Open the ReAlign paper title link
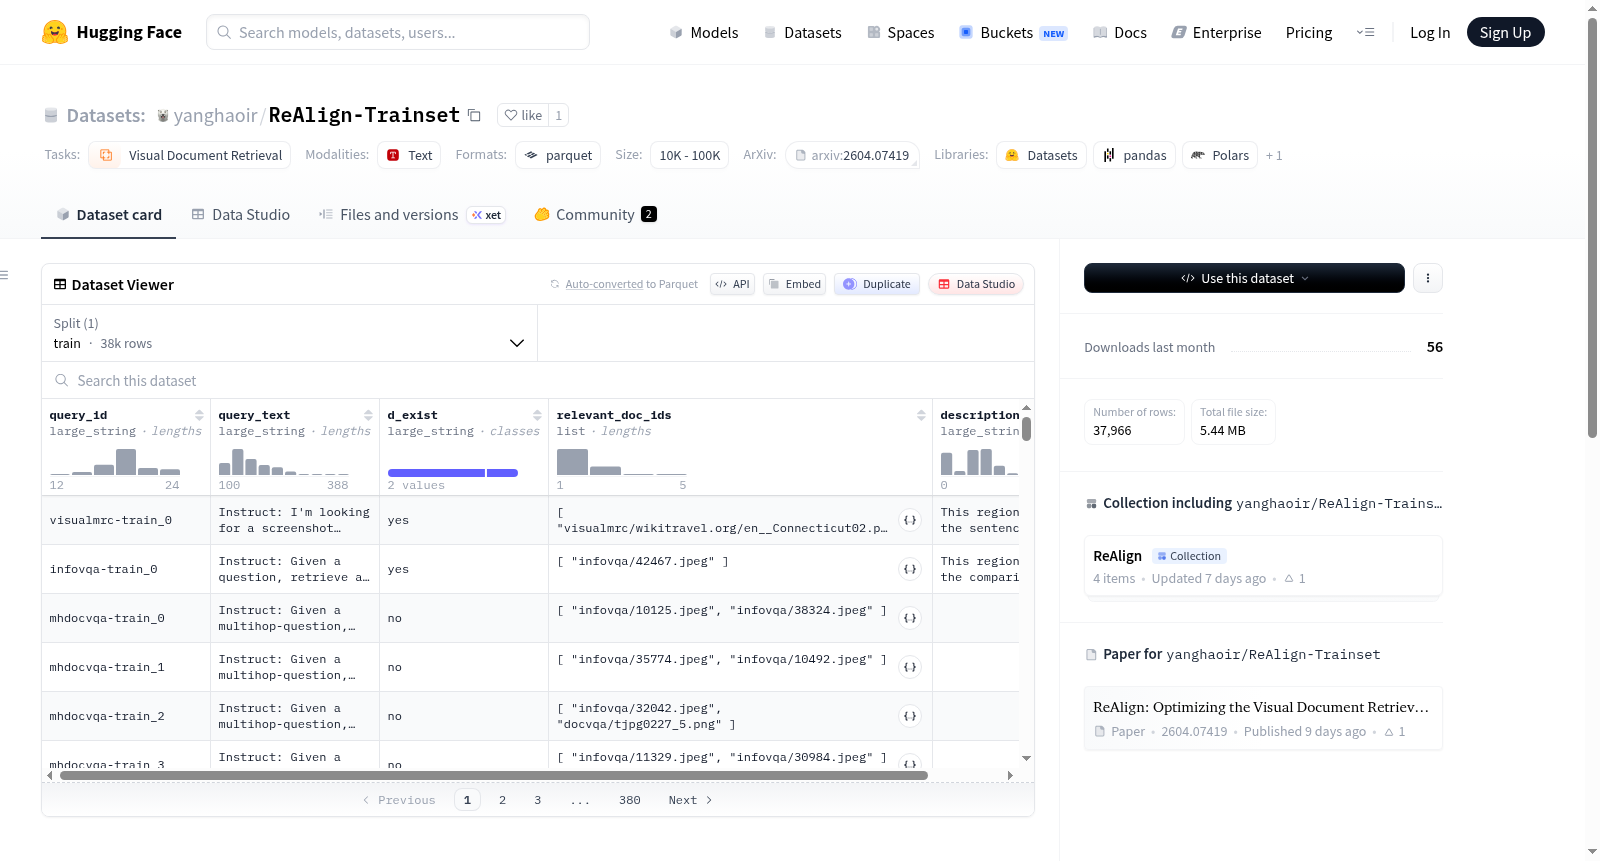The image size is (1600, 861). tap(1261, 707)
